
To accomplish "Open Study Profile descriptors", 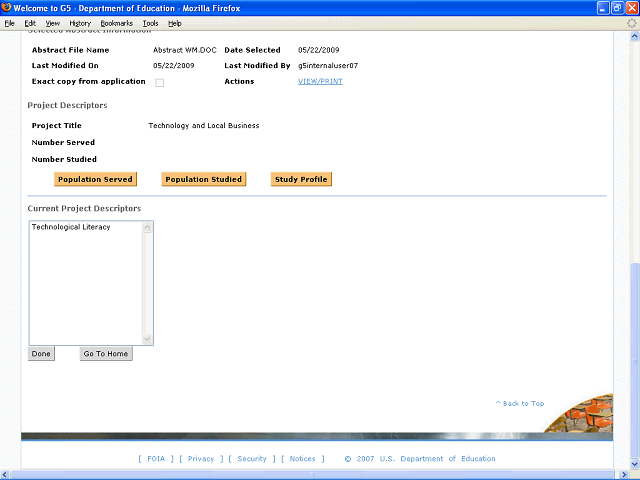I will click(x=301, y=179).
